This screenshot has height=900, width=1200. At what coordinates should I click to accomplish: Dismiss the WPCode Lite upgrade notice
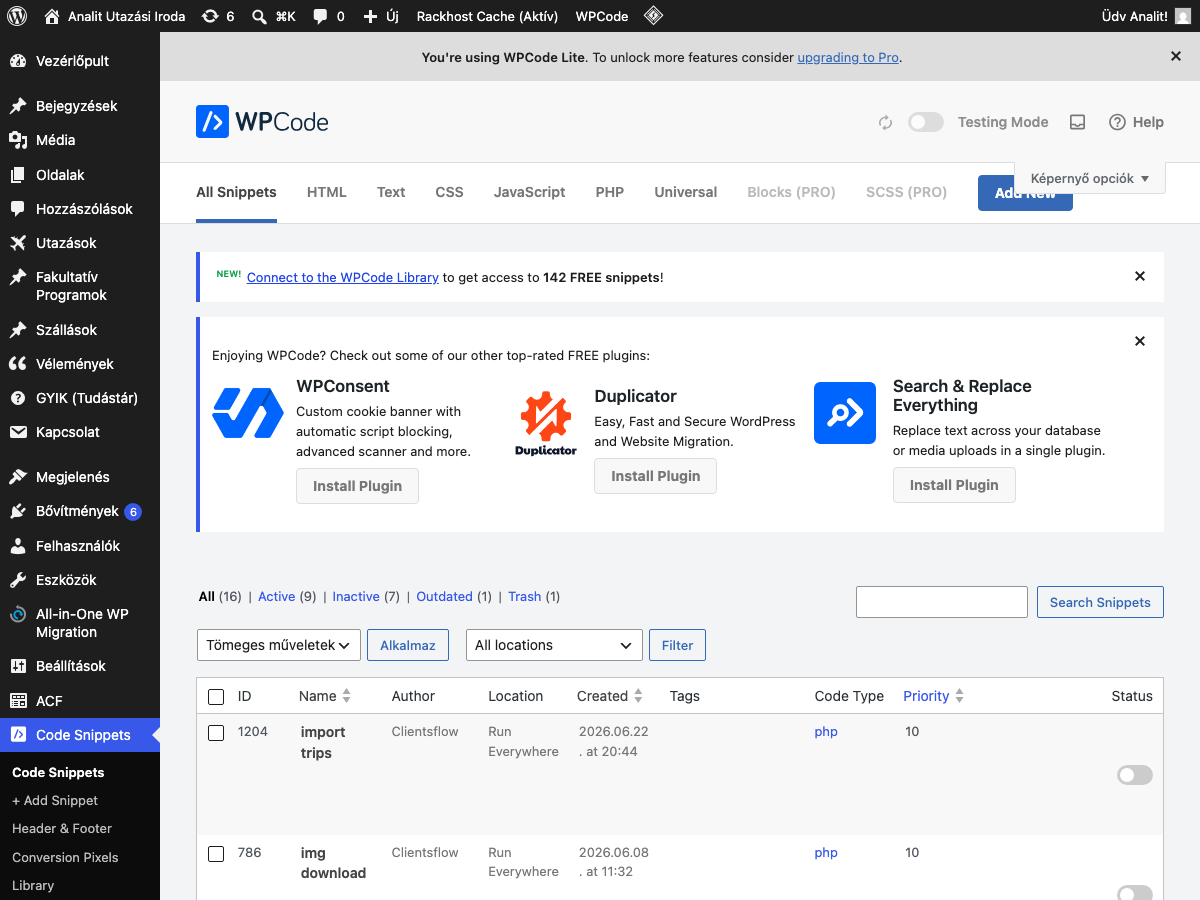pos(1176,57)
